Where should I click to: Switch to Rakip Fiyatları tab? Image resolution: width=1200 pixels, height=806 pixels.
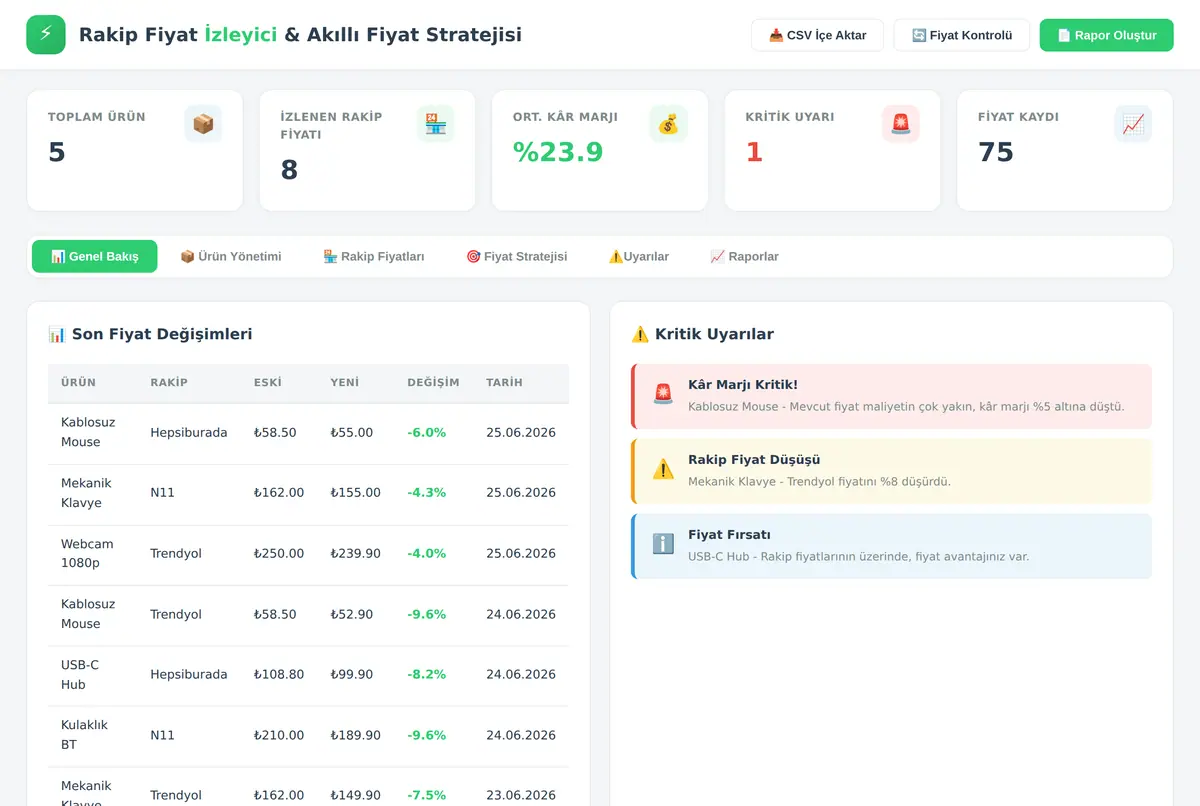pyautogui.click(x=374, y=256)
